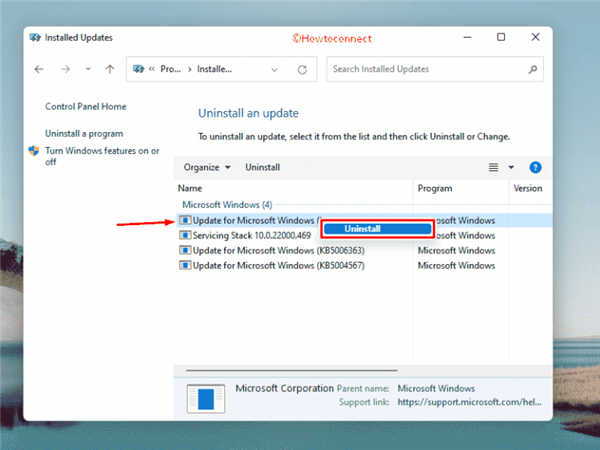Sort by the Program column header
Viewport: 600px width, 450px height.
click(435, 188)
